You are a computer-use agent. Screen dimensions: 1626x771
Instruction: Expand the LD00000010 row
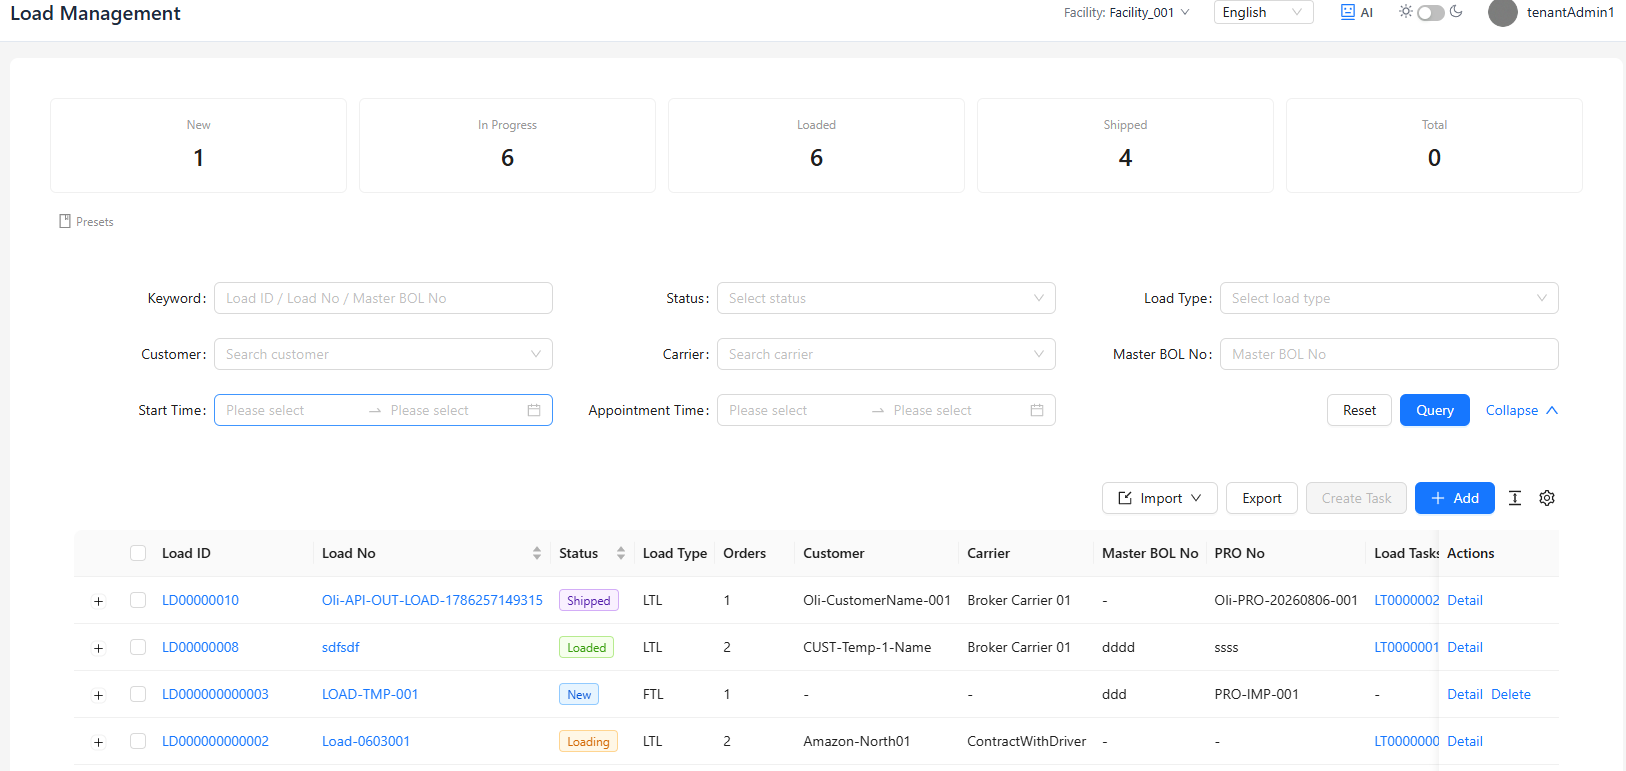pos(98,601)
